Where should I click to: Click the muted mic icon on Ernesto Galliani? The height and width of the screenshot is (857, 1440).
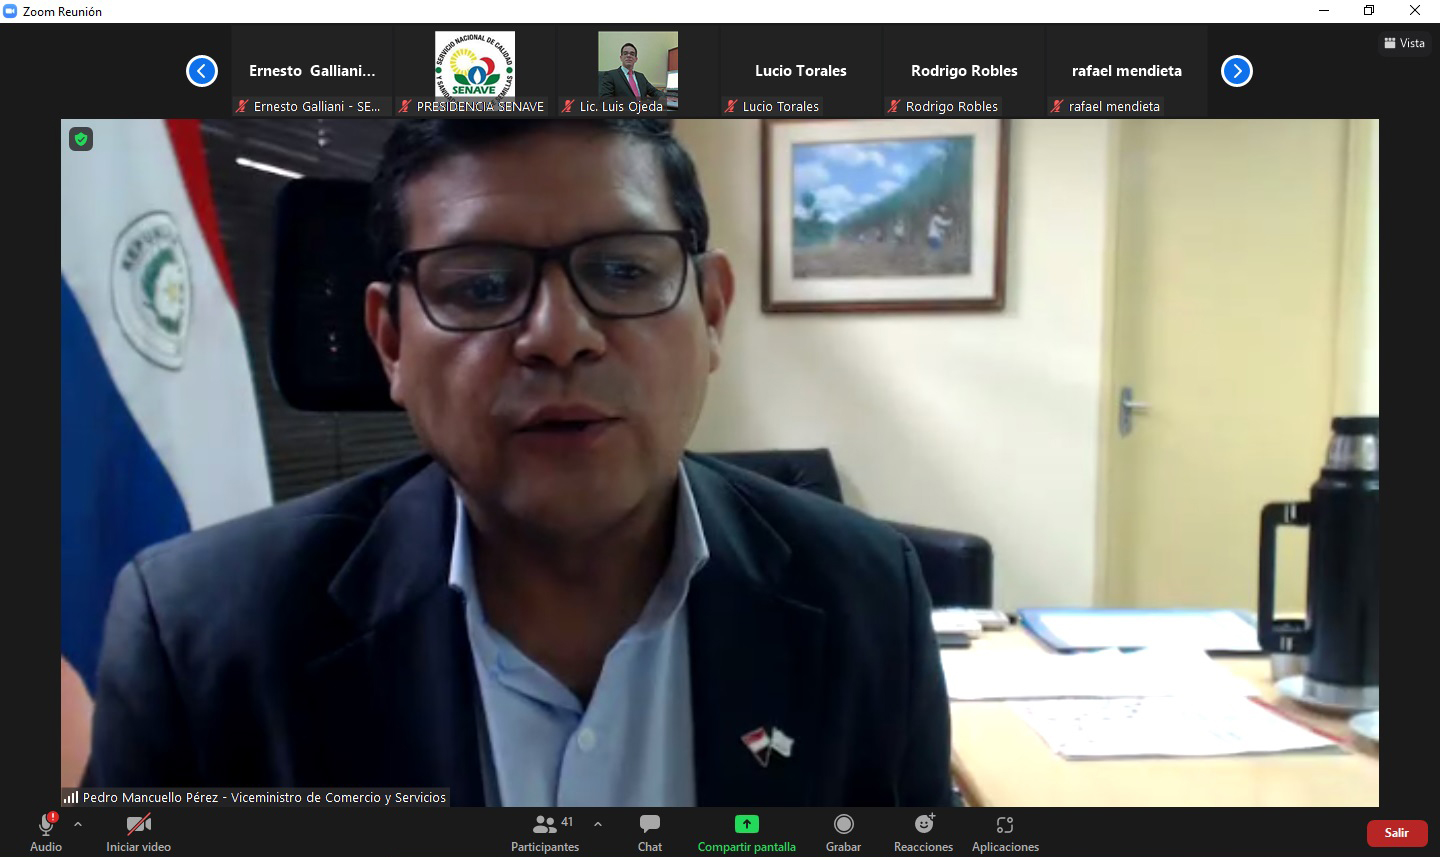click(242, 106)
